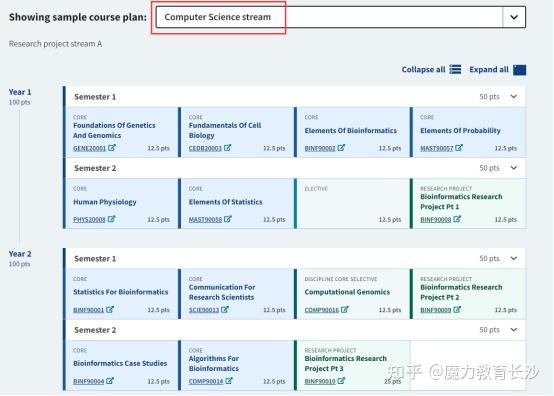
Task: Collapse Year 1 Semester 2 chevron
Action: 514,168
